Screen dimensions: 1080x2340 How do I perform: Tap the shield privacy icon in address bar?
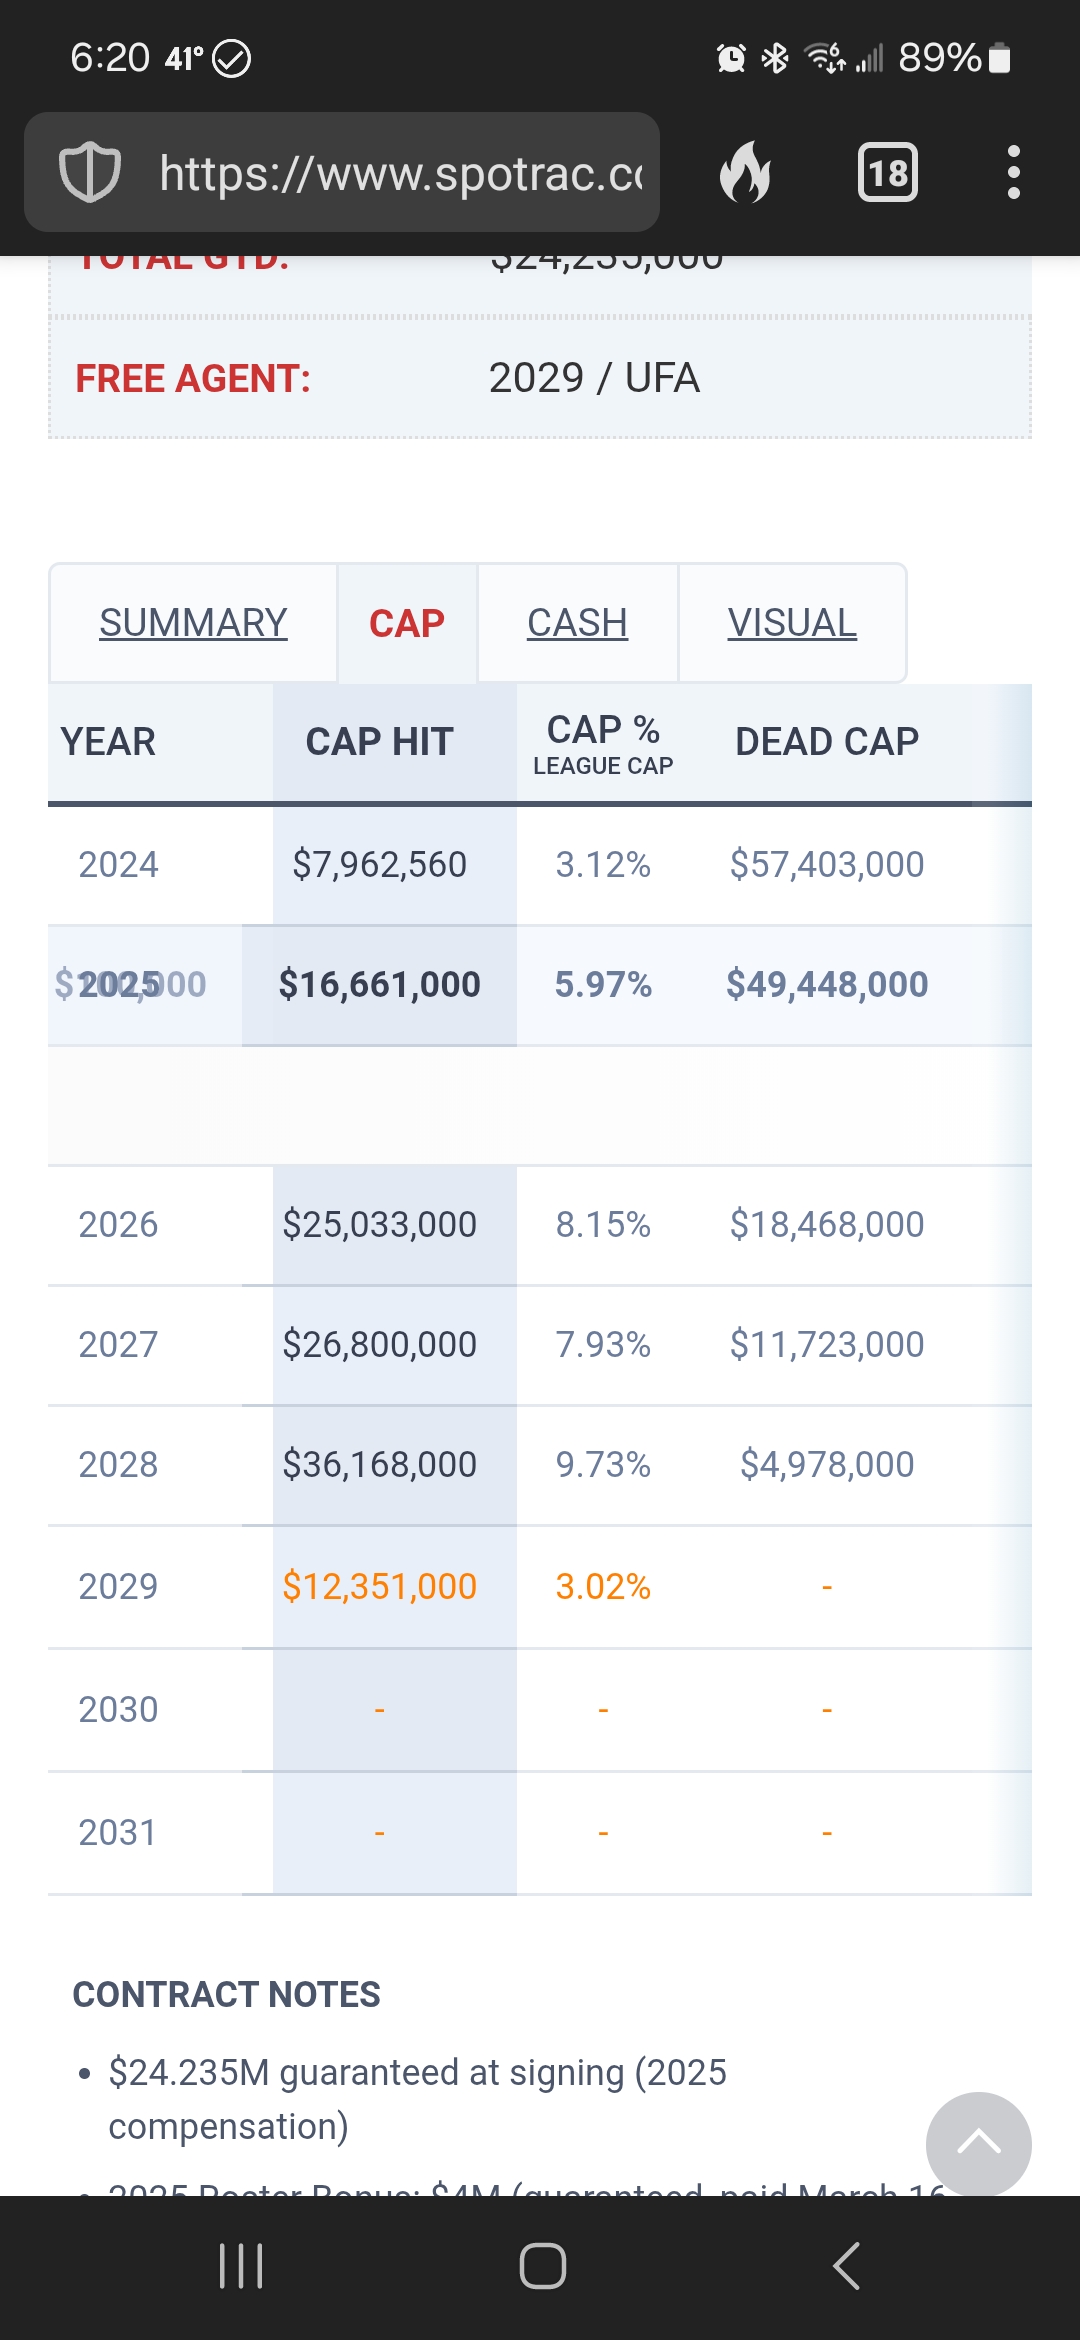click(90, 172)
